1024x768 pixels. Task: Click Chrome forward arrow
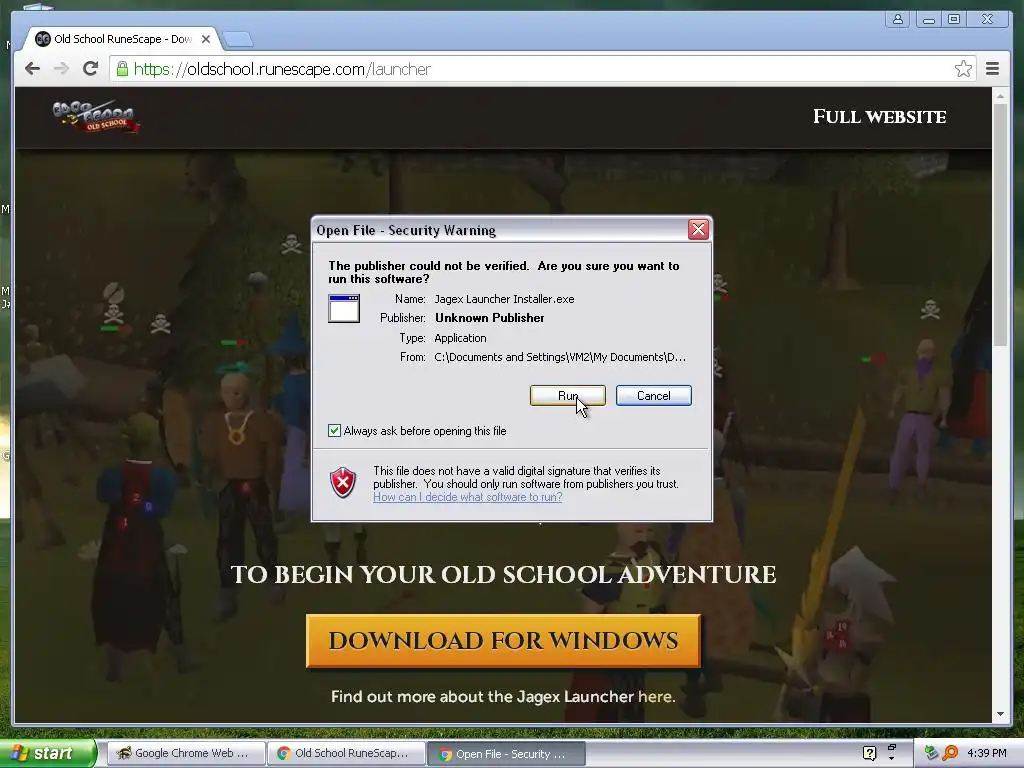(61, 69)
